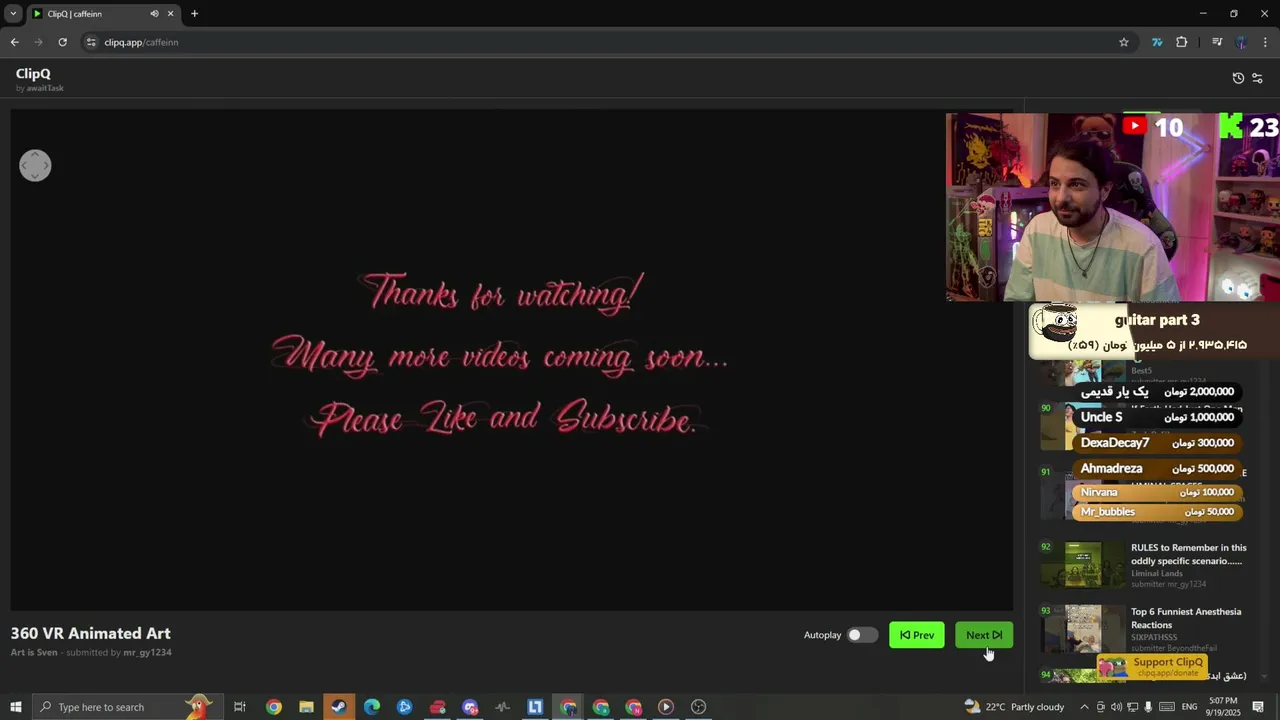Click 'SIXPATHSSS' channel name
Image resolution: width=1280 pixels, height=720 pixels.
pos(1154,637)
